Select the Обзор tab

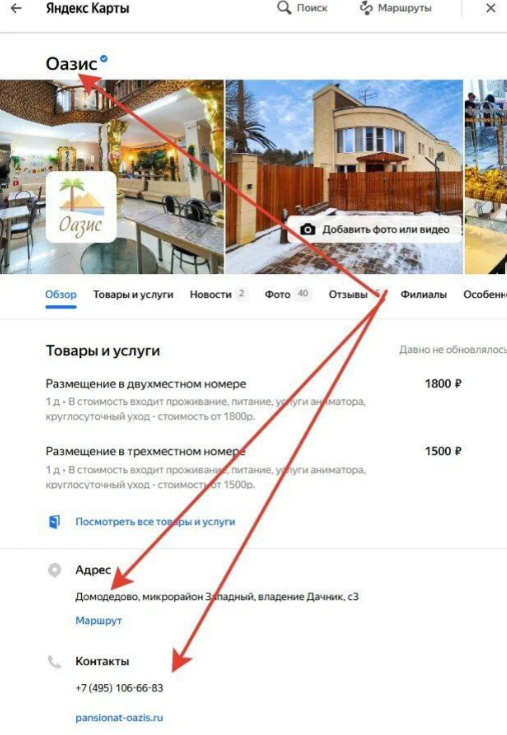click(x=61, y=294)
